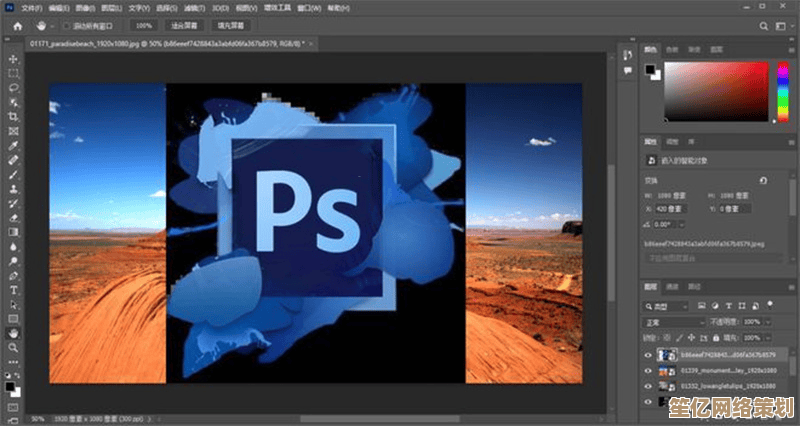The height and width of the screenshot is (426, 800).
Task: Select the Rectangular Marquee tool
Action: (x=13, y=73)
